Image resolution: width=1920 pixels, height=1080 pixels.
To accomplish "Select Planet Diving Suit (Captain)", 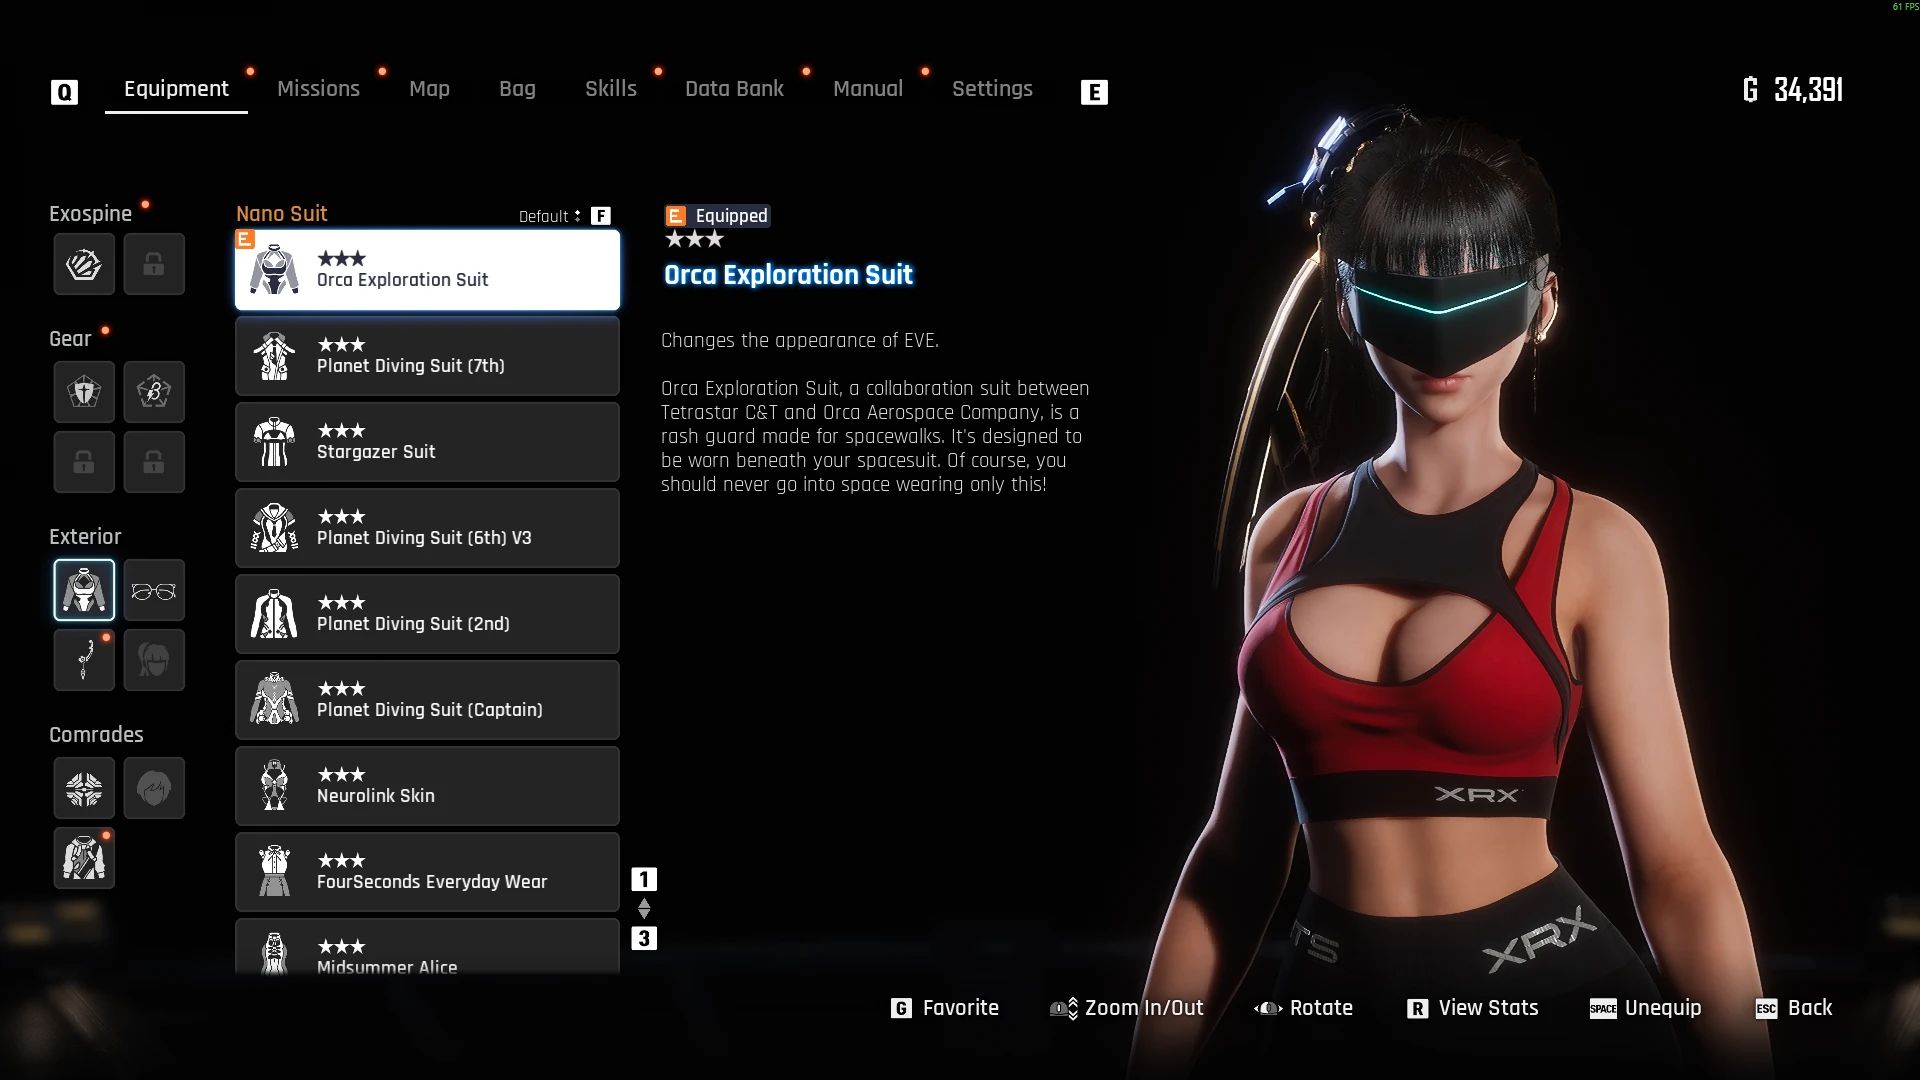I will (427, 700).
